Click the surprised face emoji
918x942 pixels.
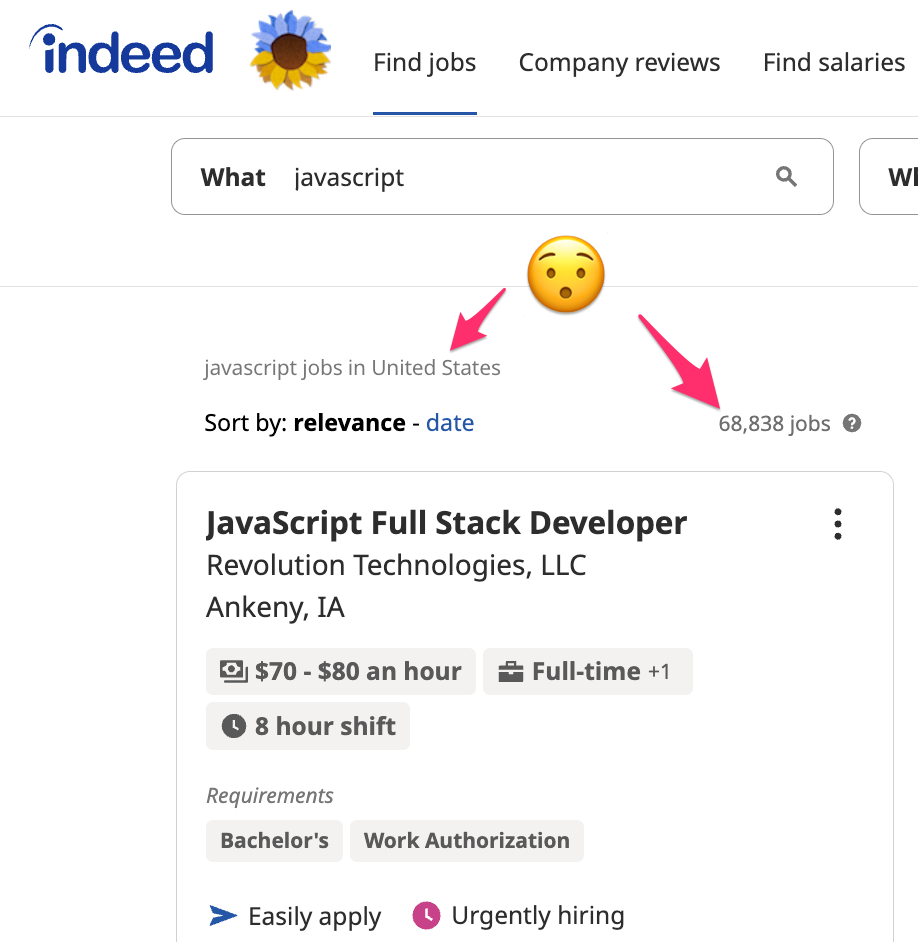click(566, 275)
